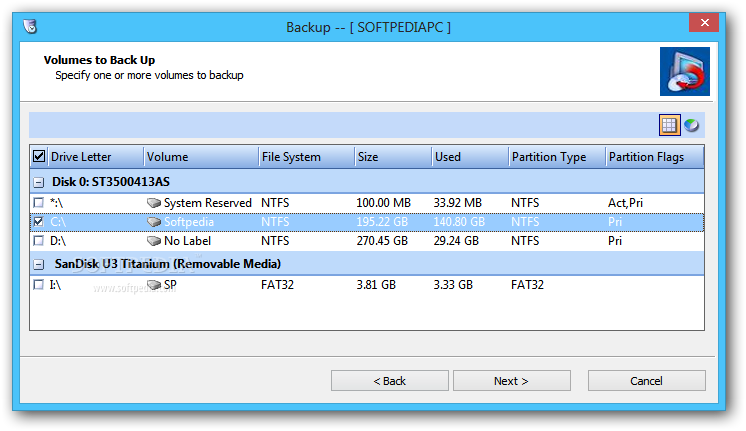Collapse the Disk 0: ST3500413AS group
The height and width of the screenshot is (431, 746).
pyautogui.click(x=38, y=182)
